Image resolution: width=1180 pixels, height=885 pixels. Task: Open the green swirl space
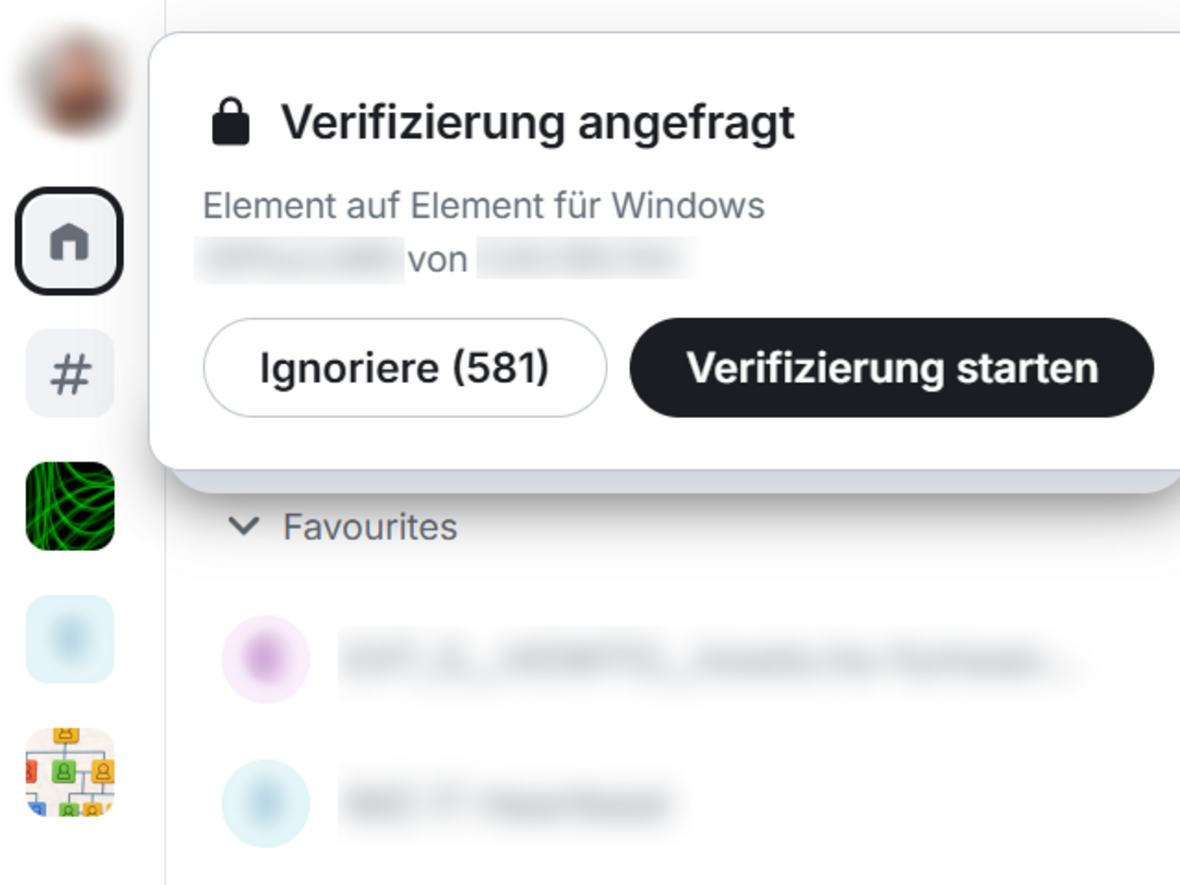pyautogui.click(x=70, y=506)
